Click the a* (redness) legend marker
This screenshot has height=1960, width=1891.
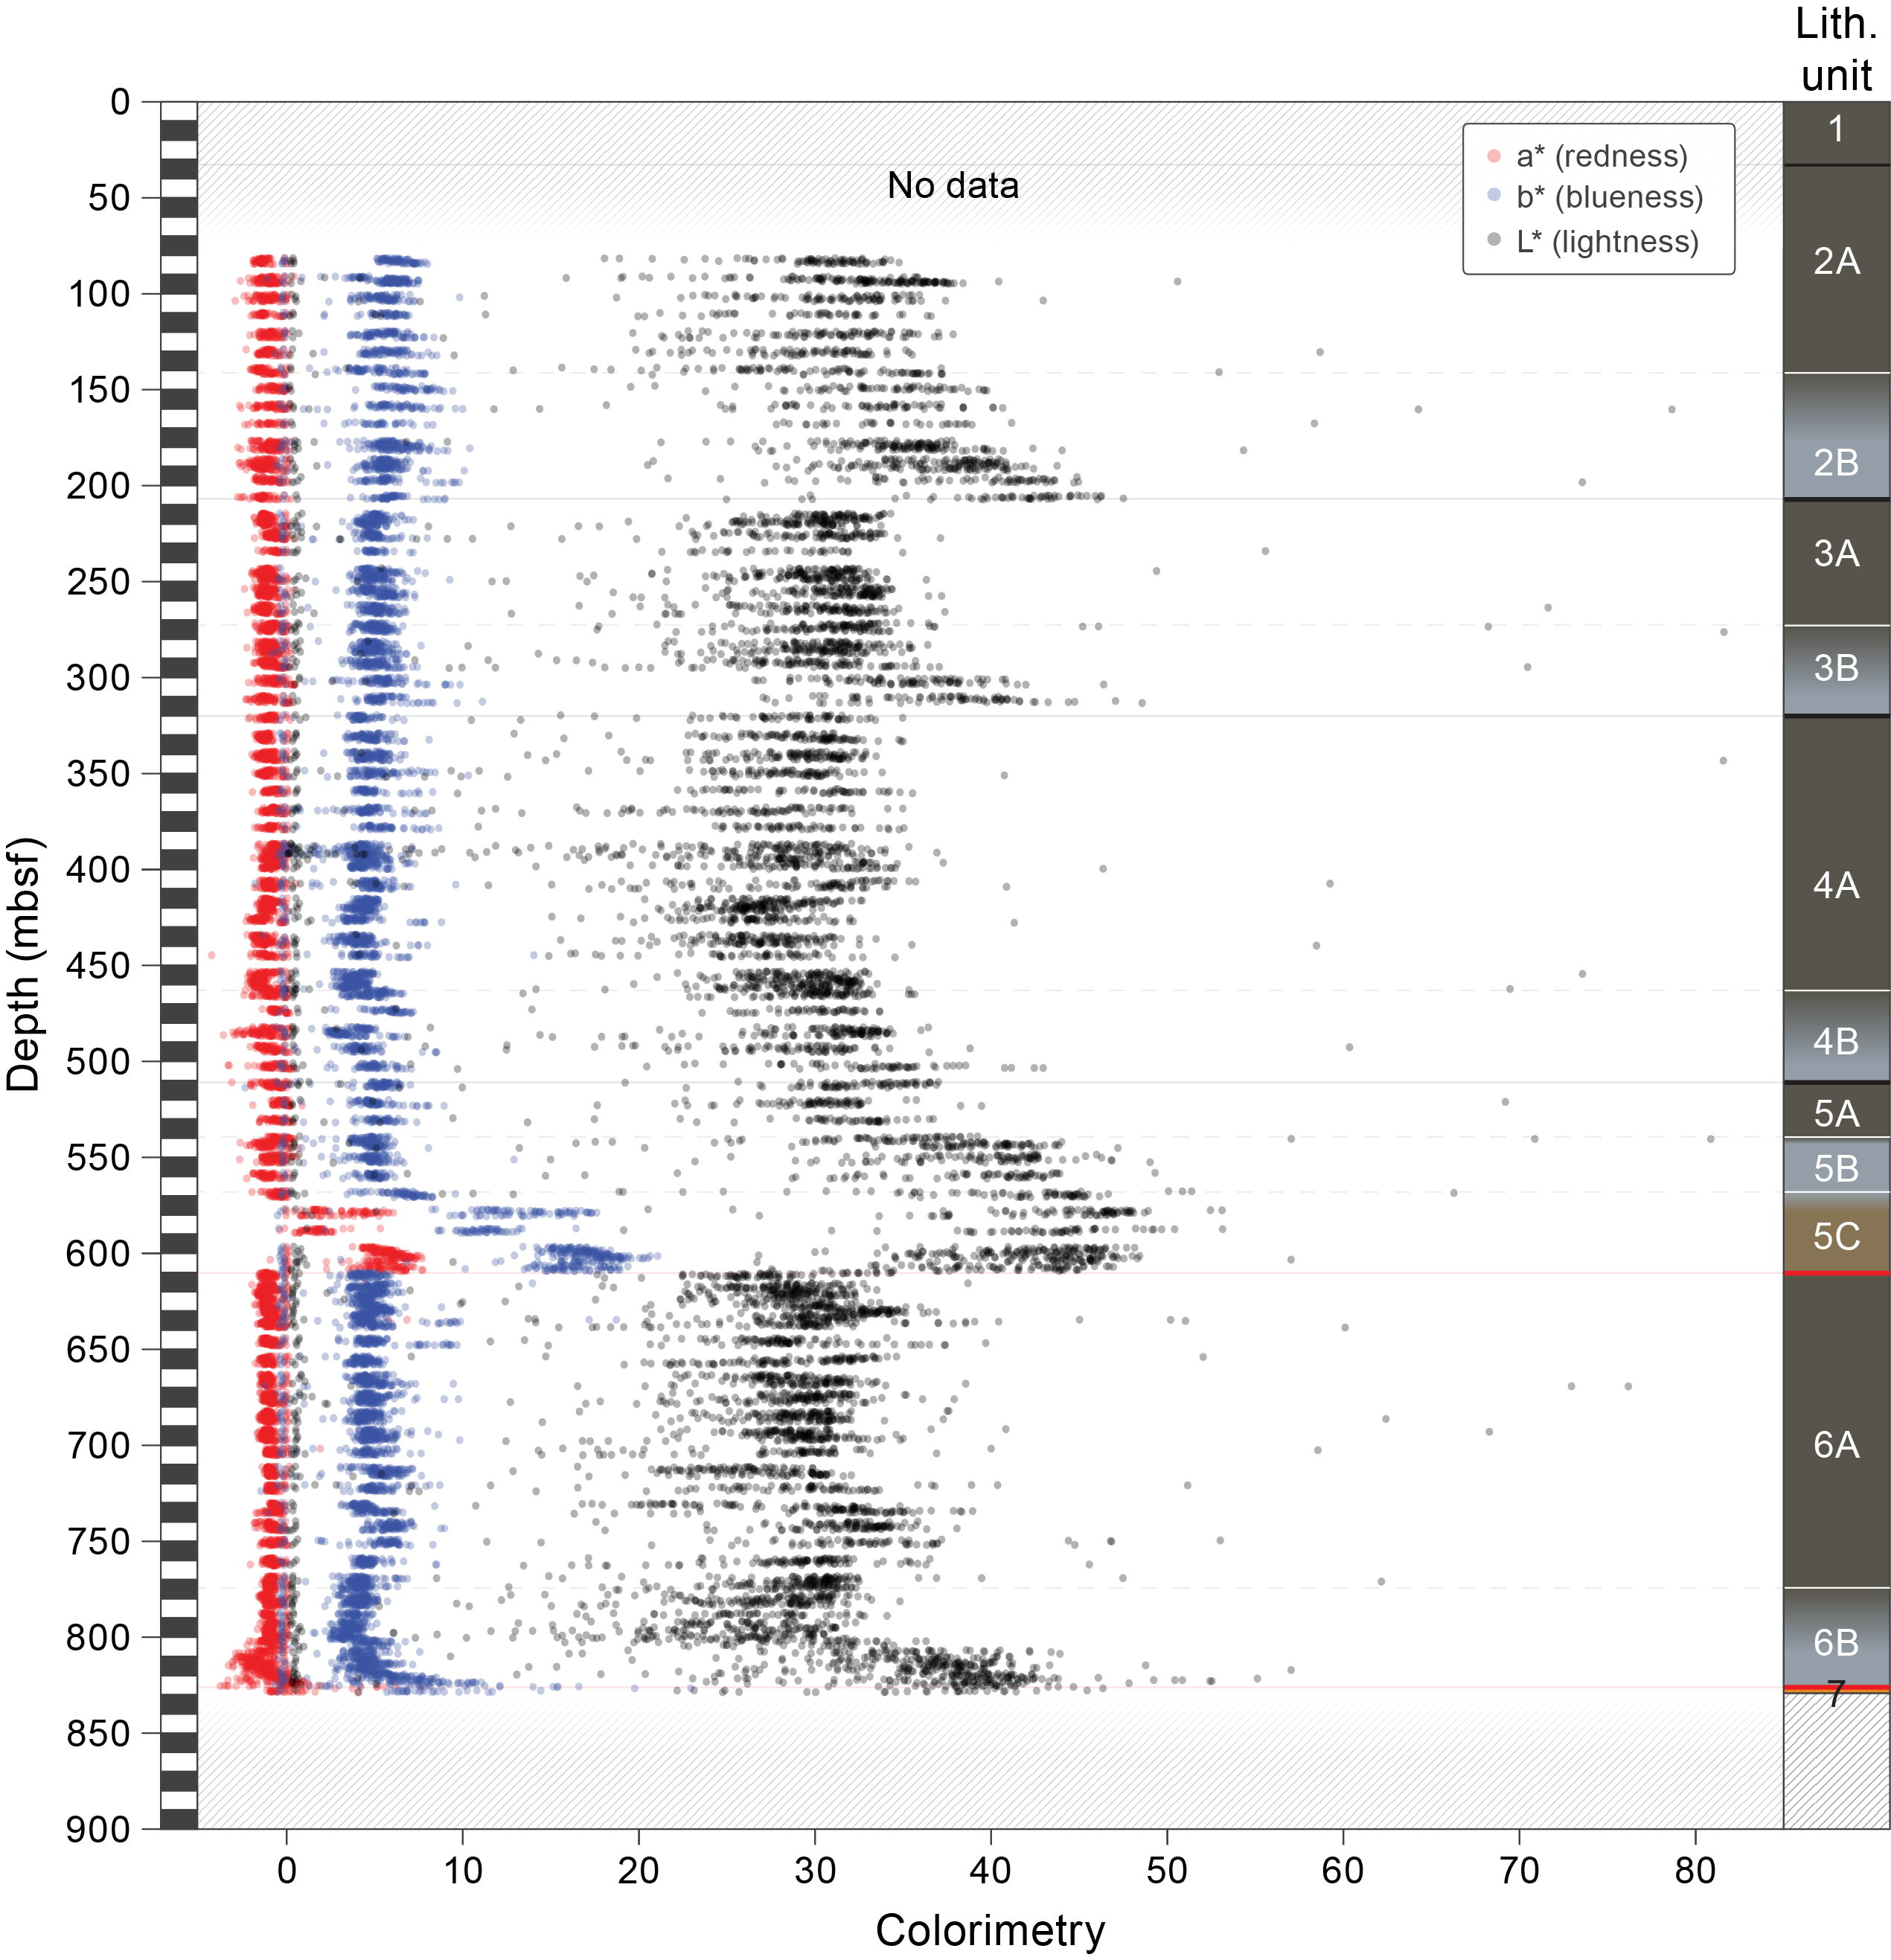(x=1494, y=156)
